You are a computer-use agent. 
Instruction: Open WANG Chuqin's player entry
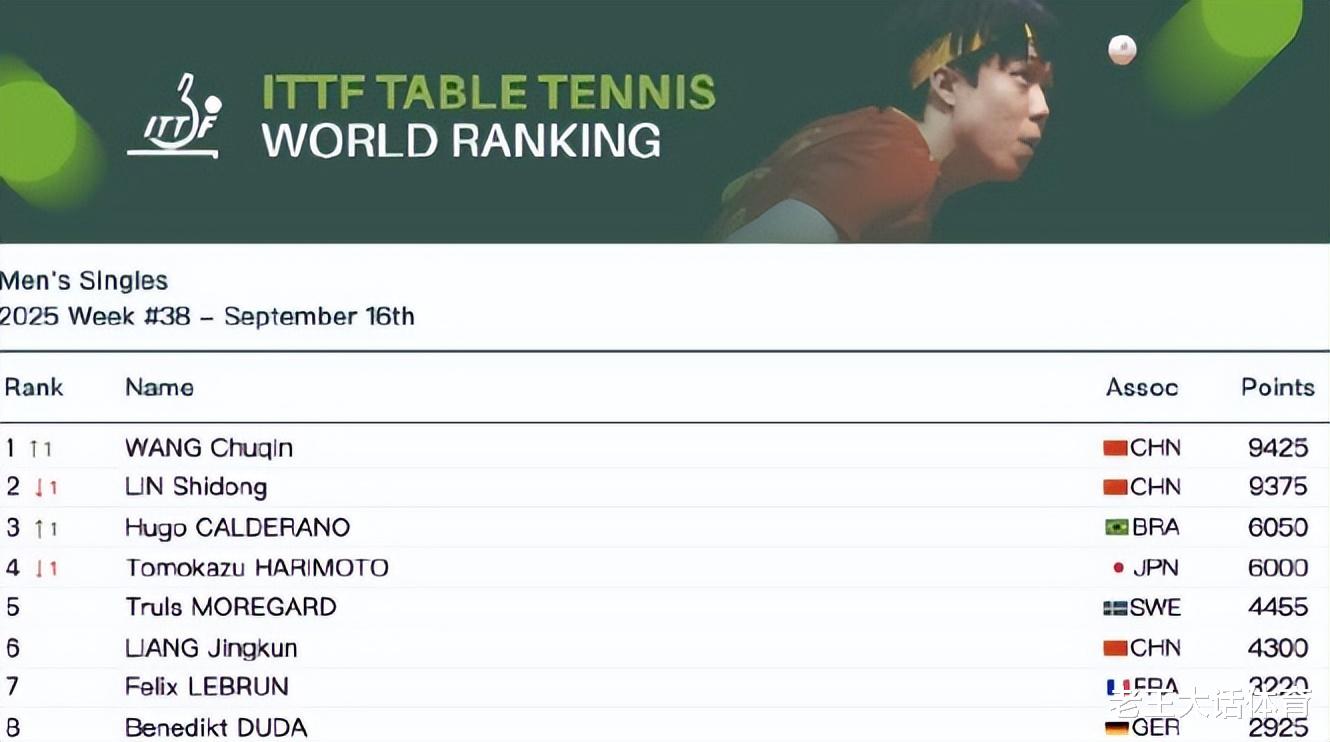pyautogui.click(x=209, y=447)
